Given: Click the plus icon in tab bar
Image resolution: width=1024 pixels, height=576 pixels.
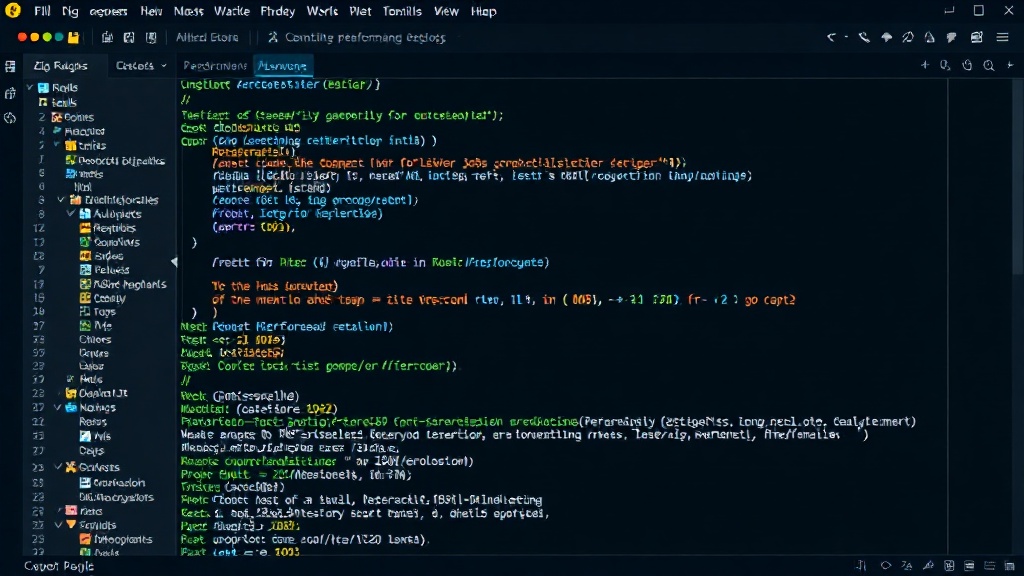Looking at the screenshot, I should [x=925, y=65].
